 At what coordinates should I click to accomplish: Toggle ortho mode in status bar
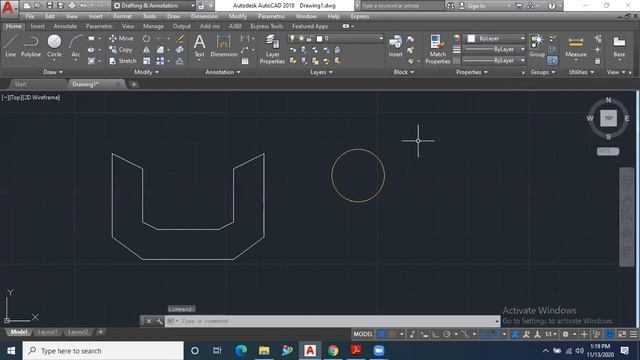click(x=436, y=334)
